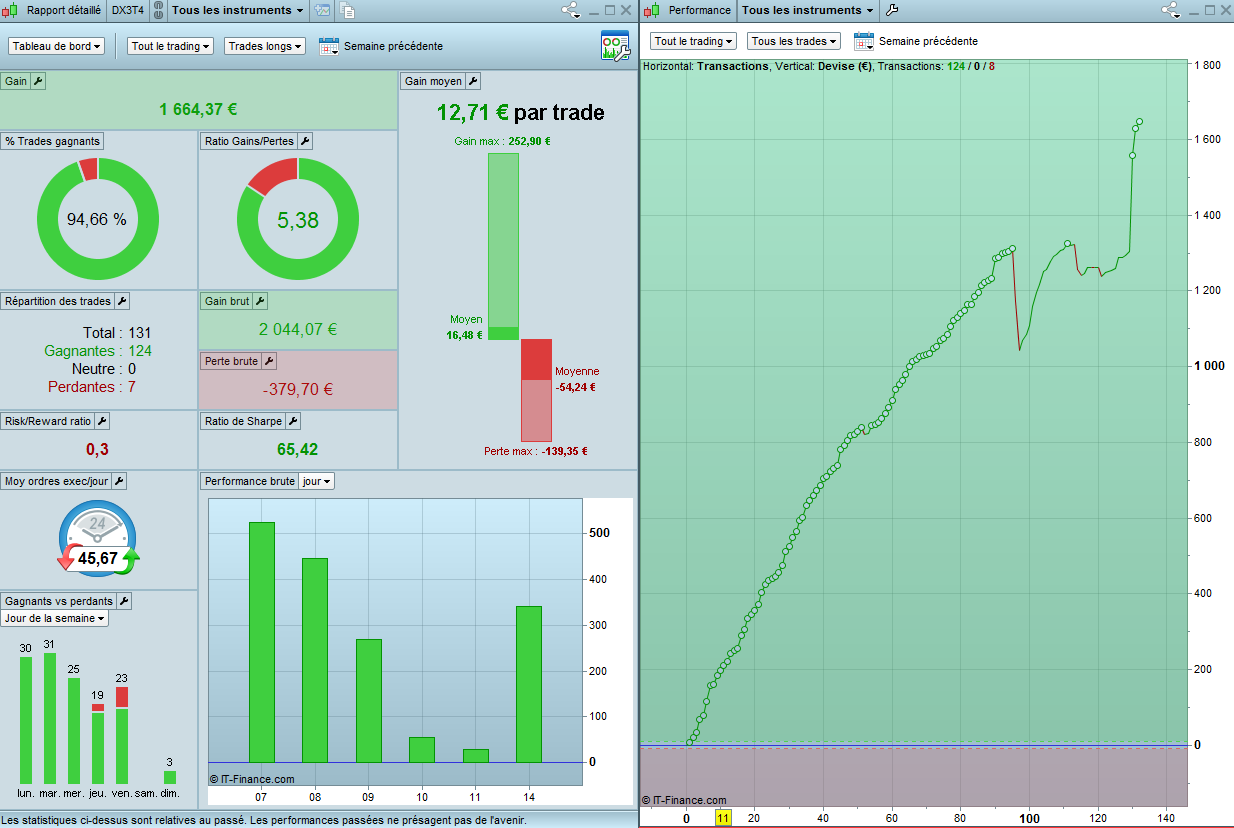Click the highlighted 11 marker on horizontal axis
Screen dimensions: 1234x828
pyautogui.click(x=724, y=817)
